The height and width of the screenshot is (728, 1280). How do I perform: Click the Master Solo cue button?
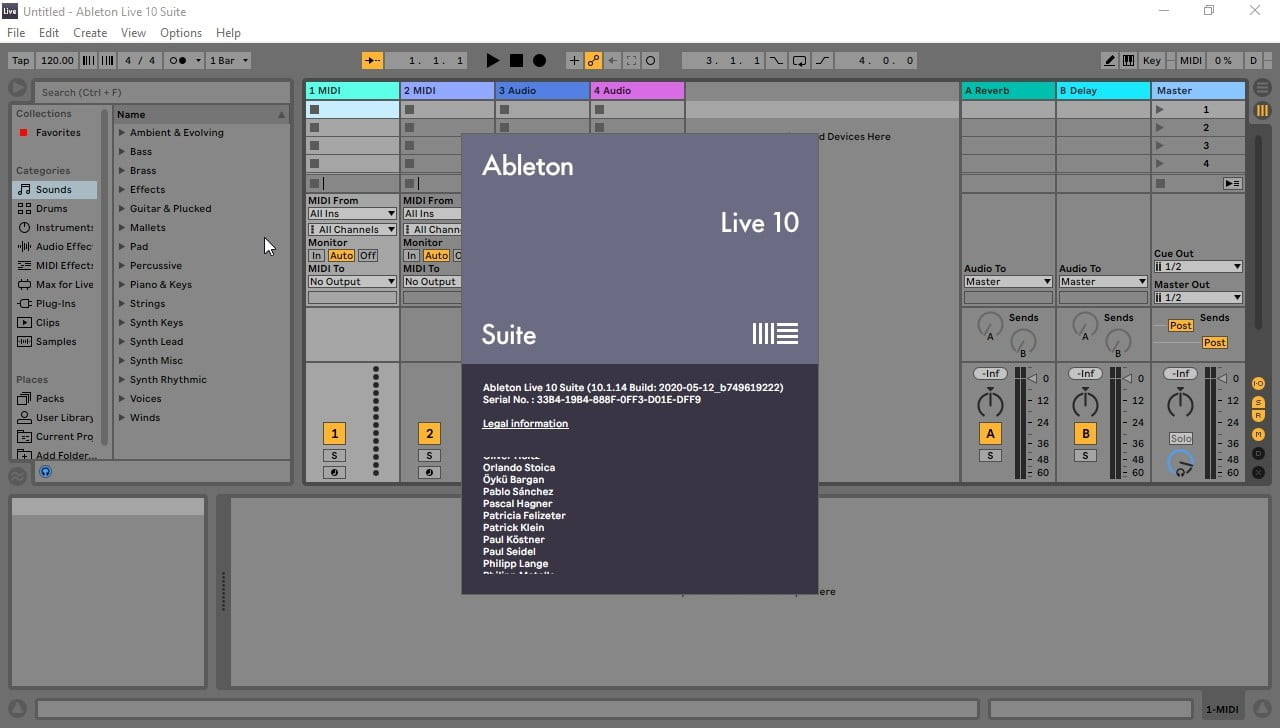point(1181,439)
